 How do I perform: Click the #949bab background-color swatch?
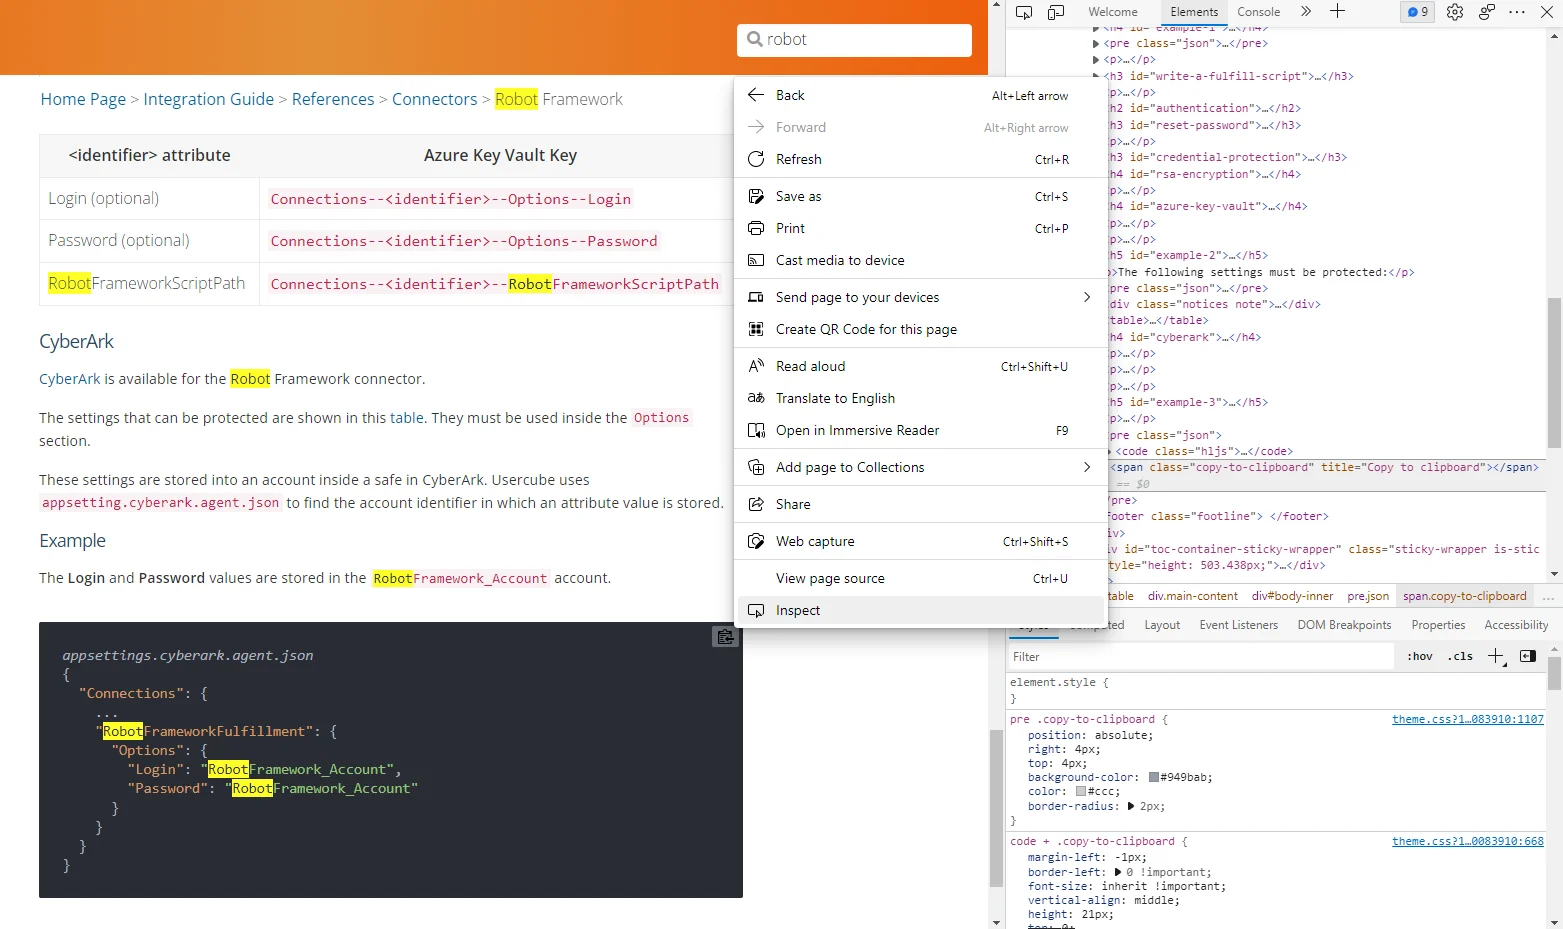coord(1154,777)
